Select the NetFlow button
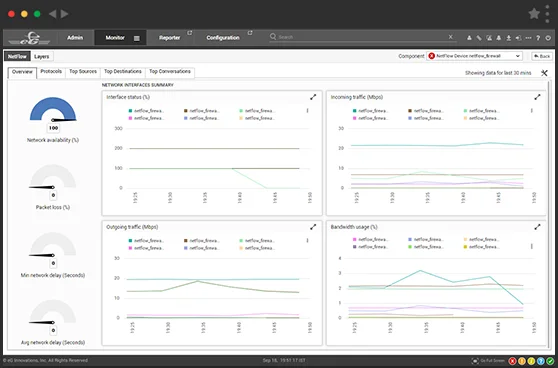The height and width of the screenshot is (368, 558). point(17,56)
